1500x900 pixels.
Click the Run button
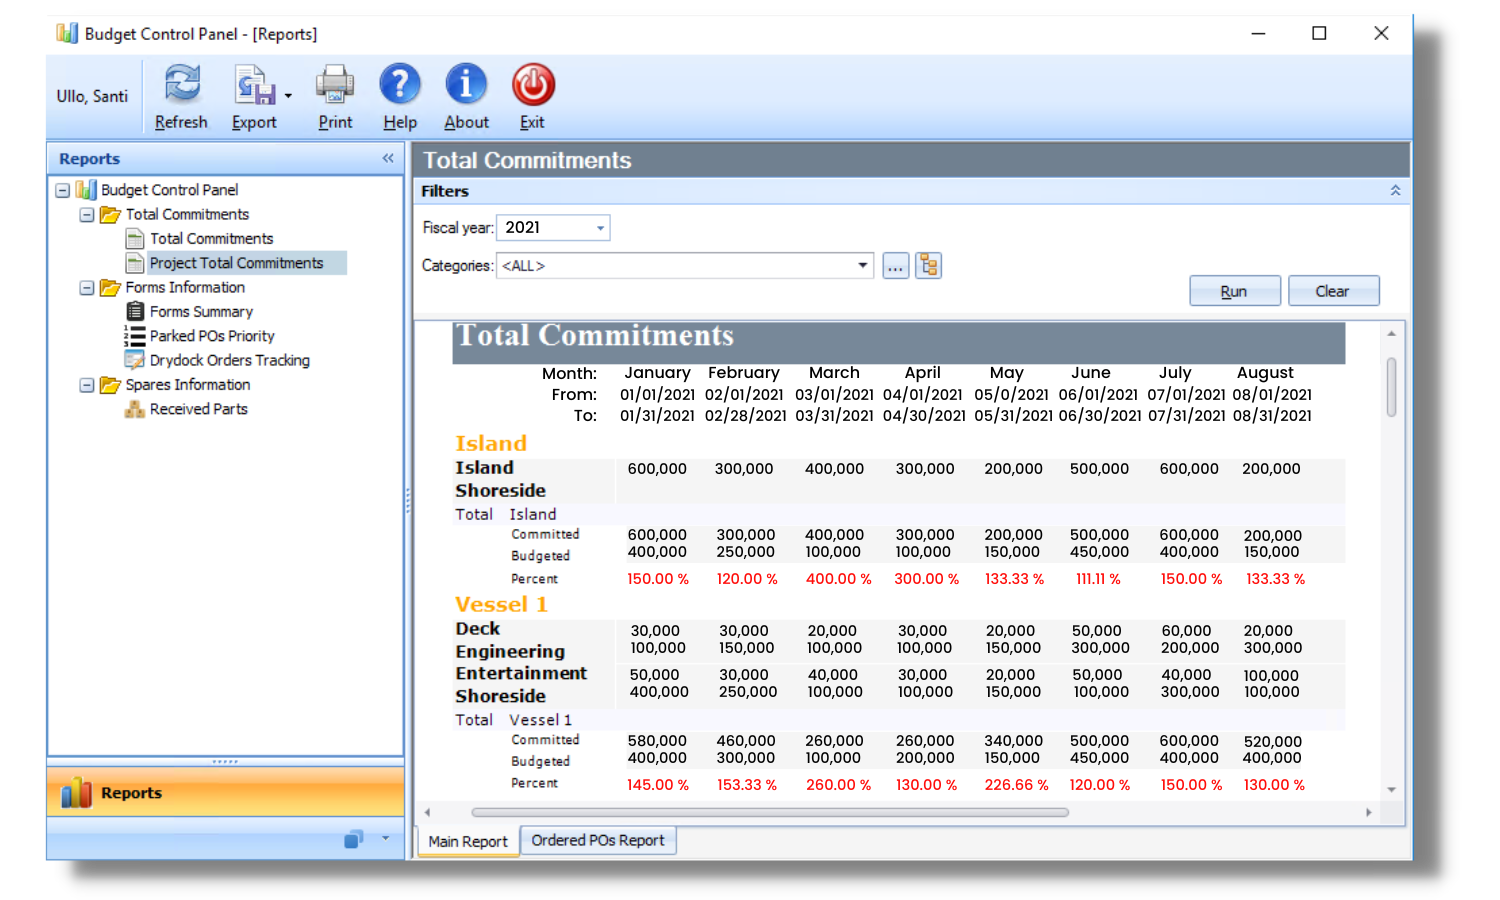1234,290
